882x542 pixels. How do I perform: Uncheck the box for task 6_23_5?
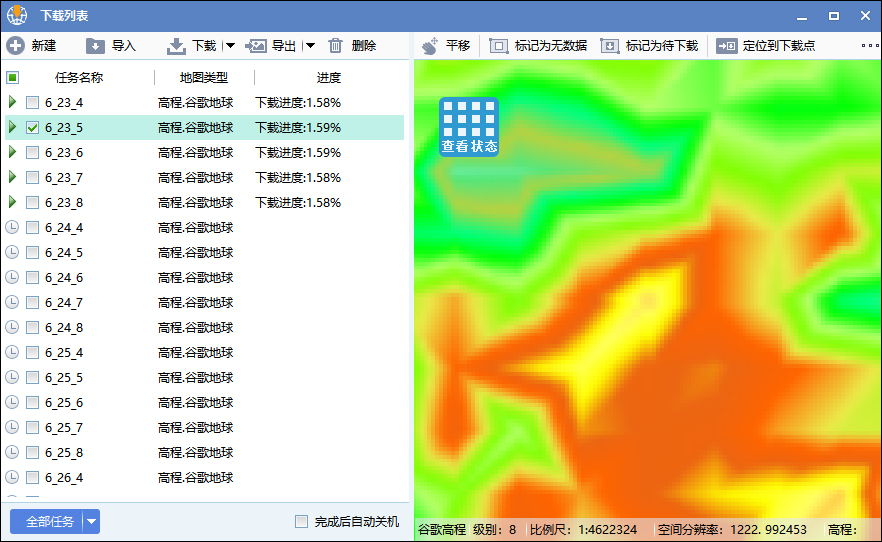33,128
